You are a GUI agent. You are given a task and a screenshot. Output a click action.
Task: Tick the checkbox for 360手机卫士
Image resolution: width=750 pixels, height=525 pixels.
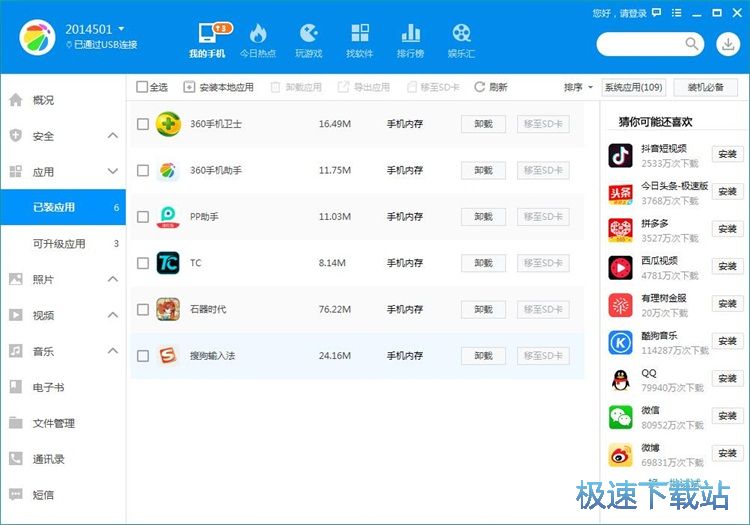[x=143, y=124]
